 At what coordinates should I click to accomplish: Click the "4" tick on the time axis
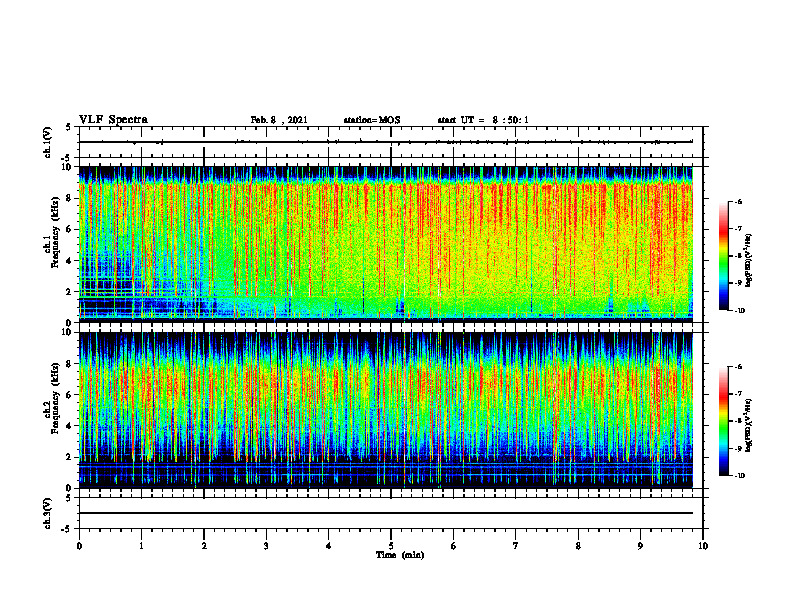pos(329,546)
